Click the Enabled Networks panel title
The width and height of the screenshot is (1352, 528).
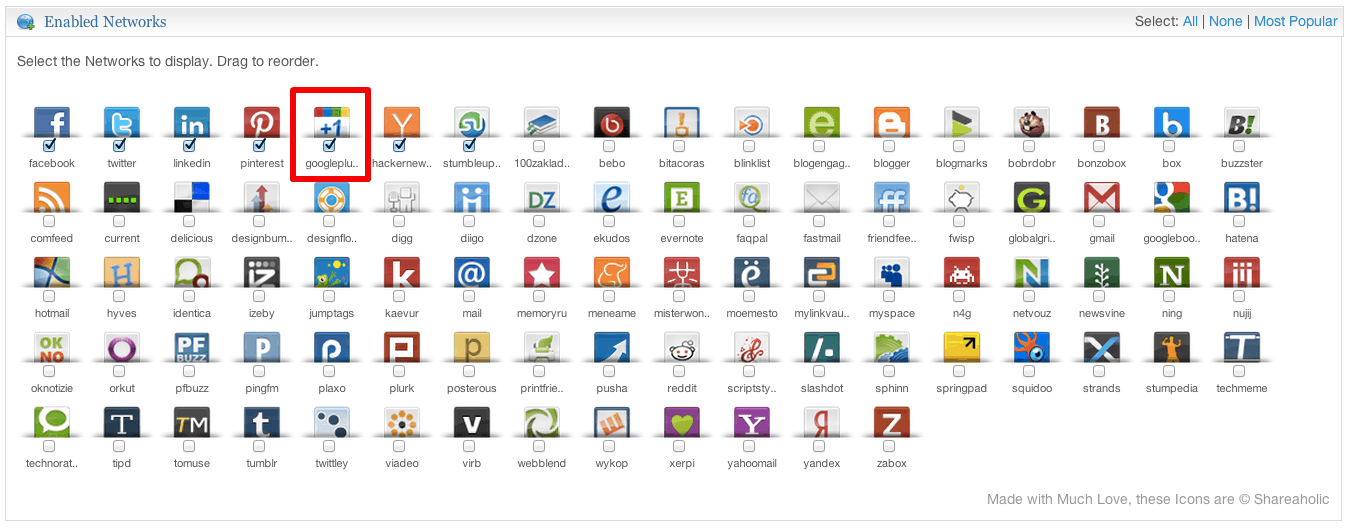click(105, 21)
